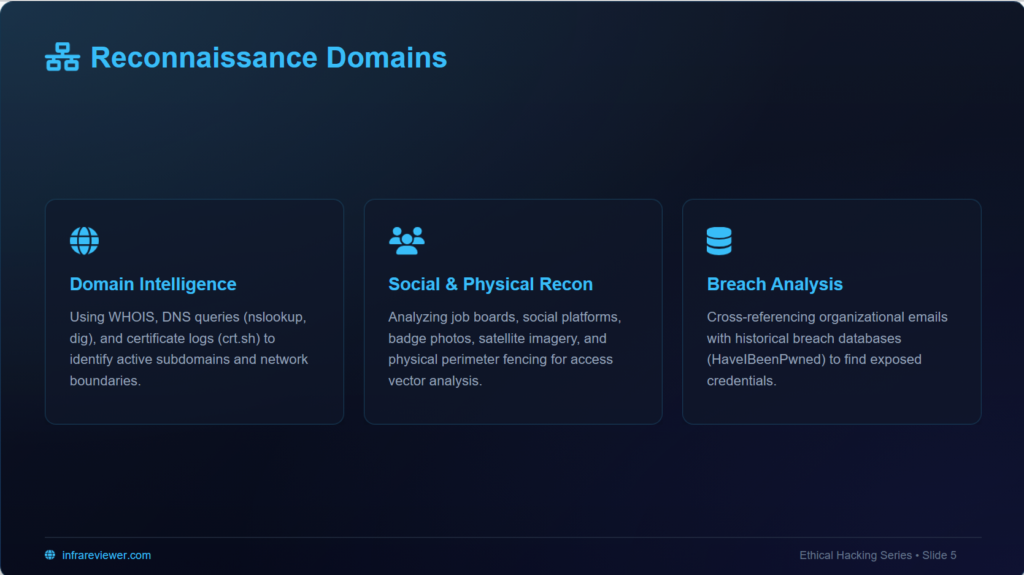Click the 'Ethical Hacking Series • Slide 5' footer text
The height and width of the screenshot is (575, 1024).
tap(878, 555)
